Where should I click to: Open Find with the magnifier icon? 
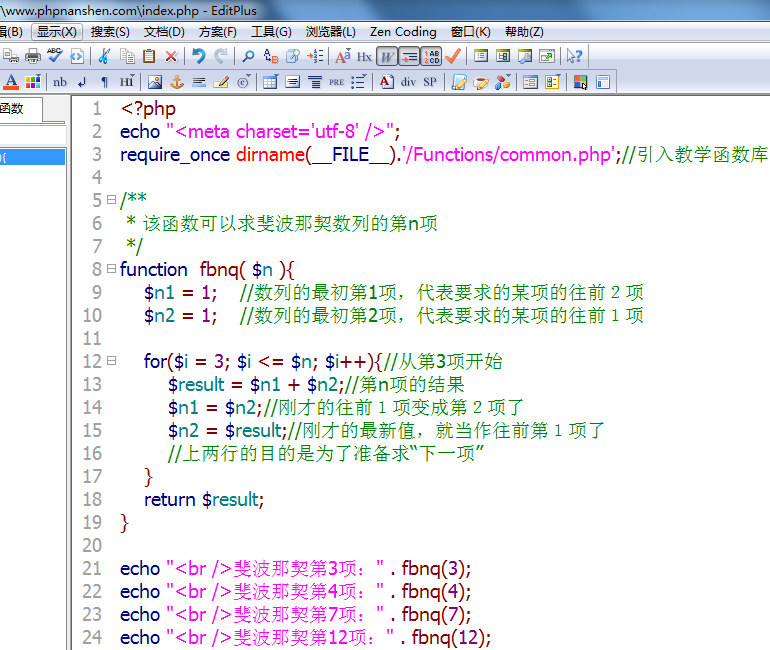248,56
